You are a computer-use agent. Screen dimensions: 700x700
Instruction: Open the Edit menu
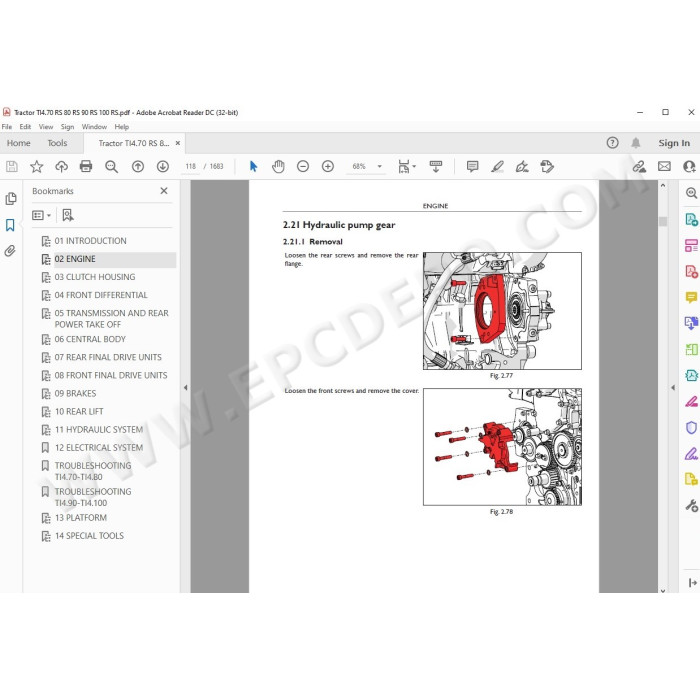(25, 127)
